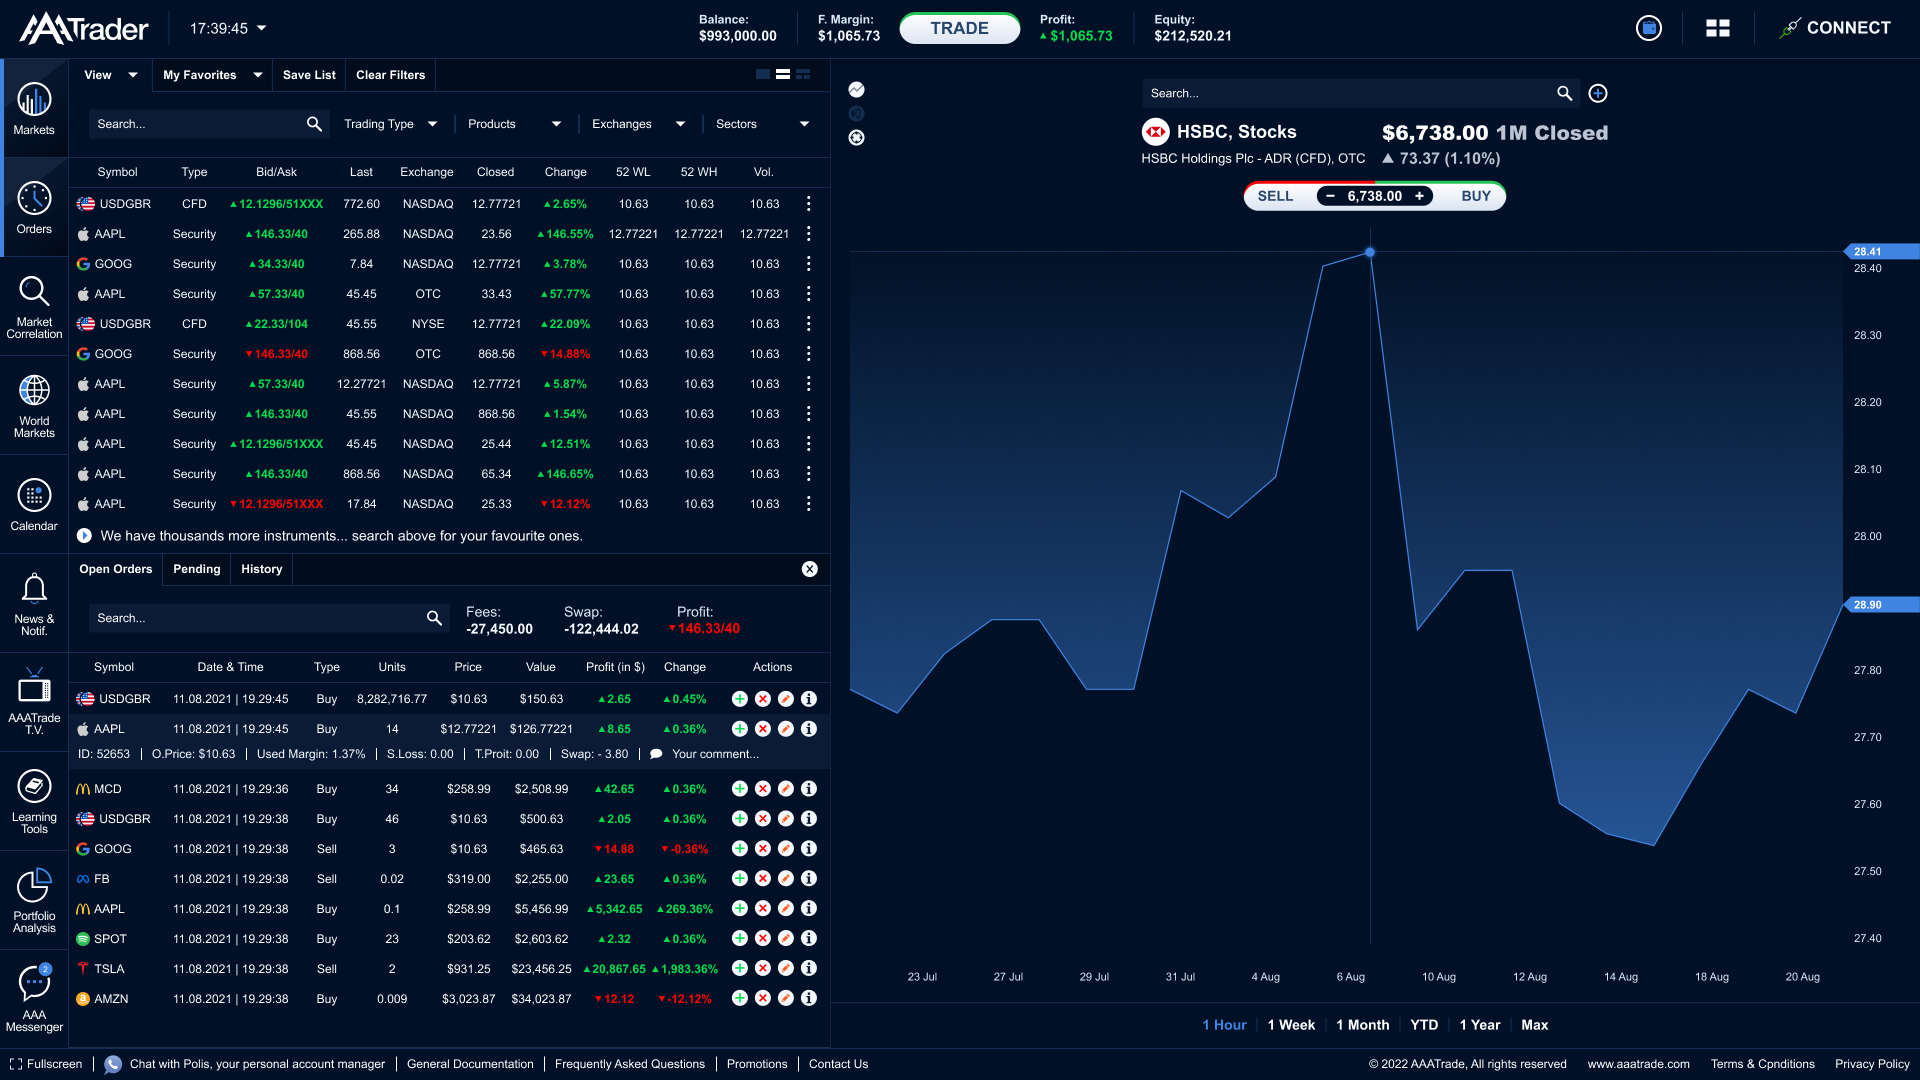Select the 1 Month range tab
The width and height of the screenshot is (1920, 1080).
1362,1025
